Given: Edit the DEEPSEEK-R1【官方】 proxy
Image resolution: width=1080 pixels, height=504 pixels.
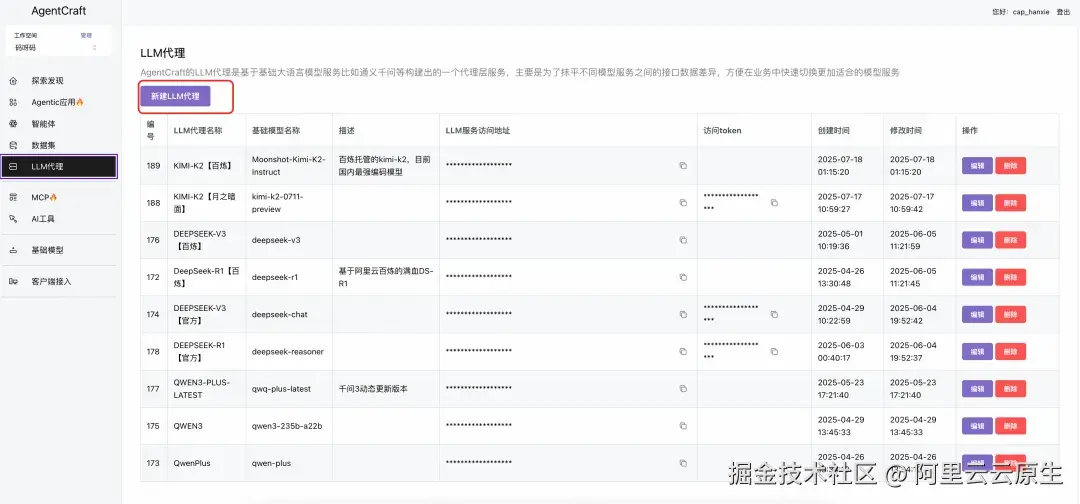Looking at the screenshot, I should click(x=977, y=351).
